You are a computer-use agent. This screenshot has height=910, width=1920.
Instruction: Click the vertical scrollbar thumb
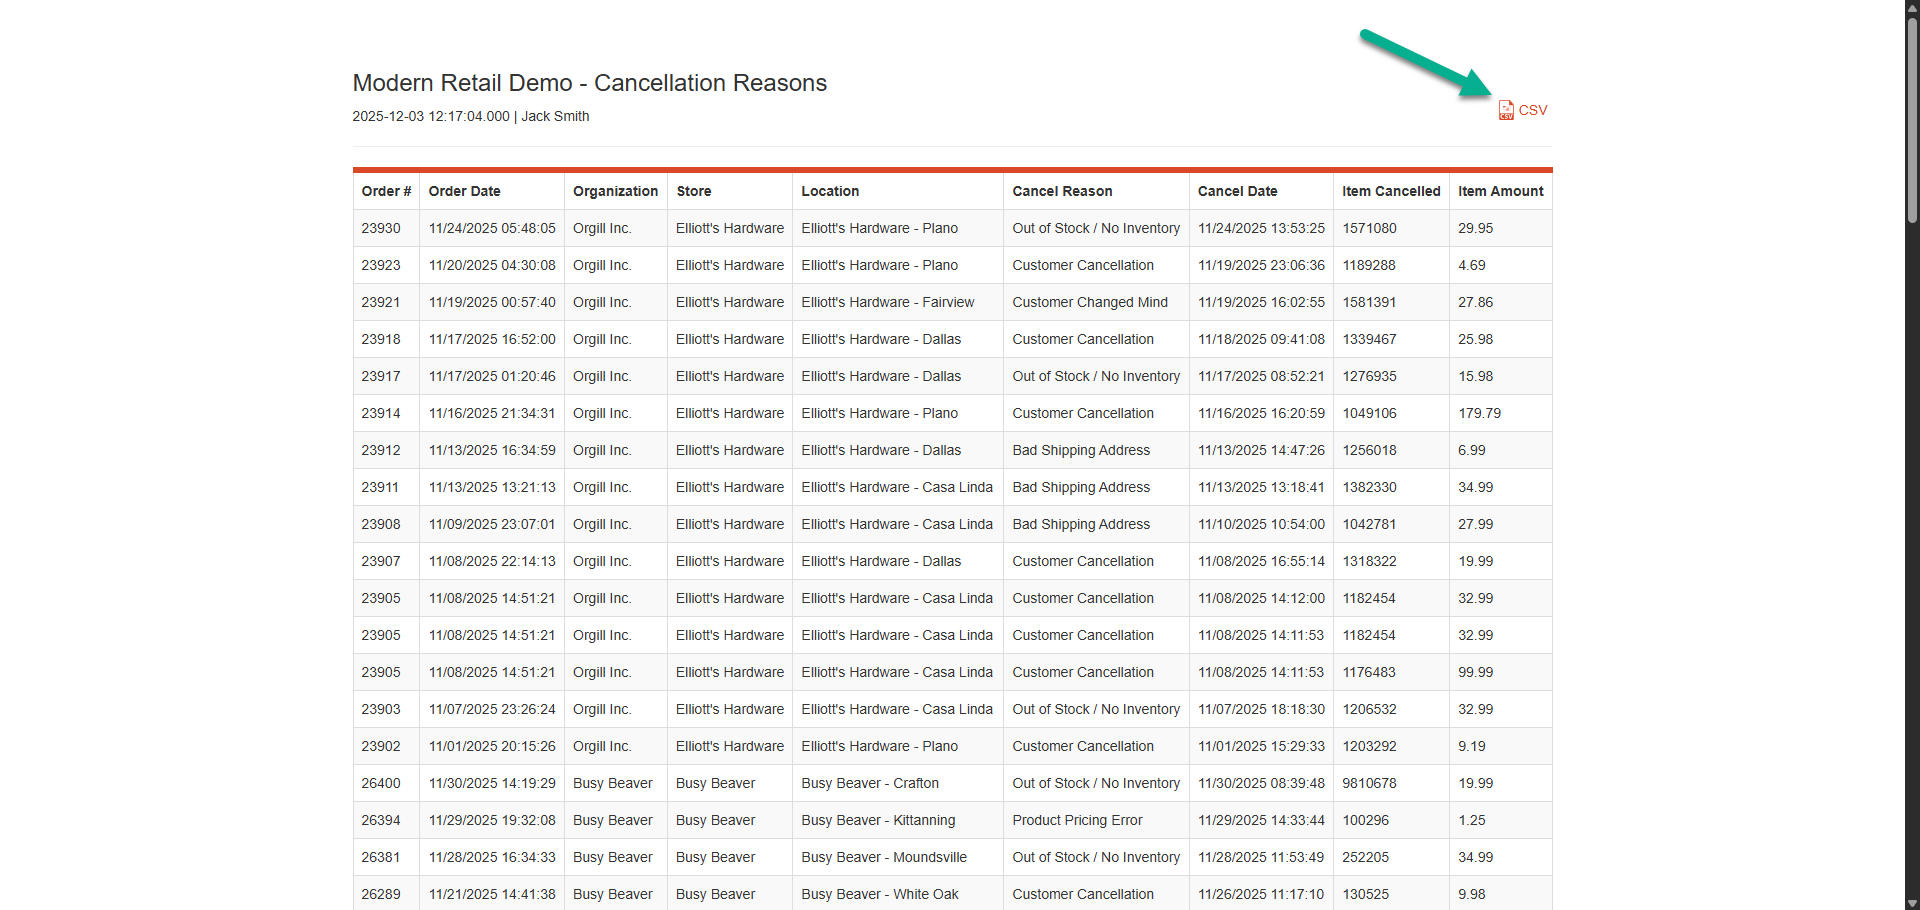coord(1912,120)
